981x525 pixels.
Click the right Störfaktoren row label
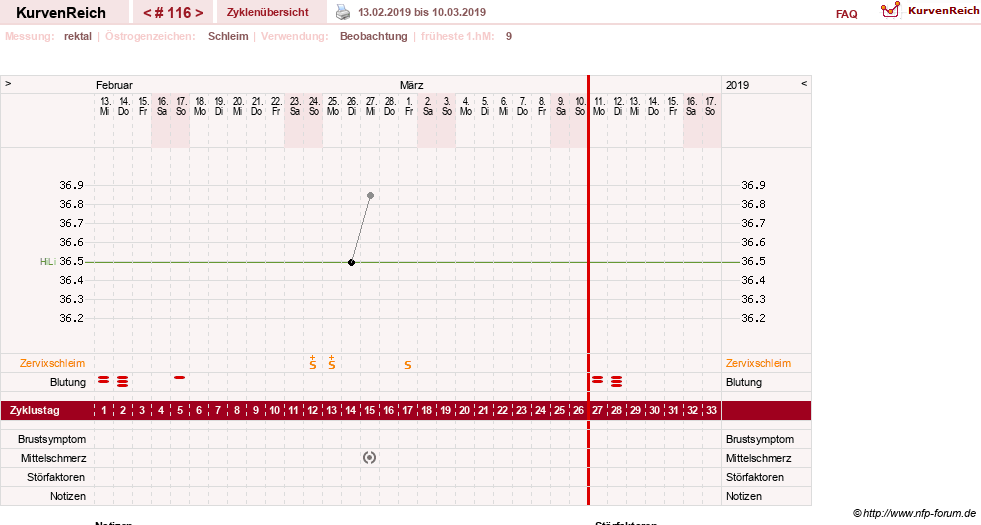[755, 477]
